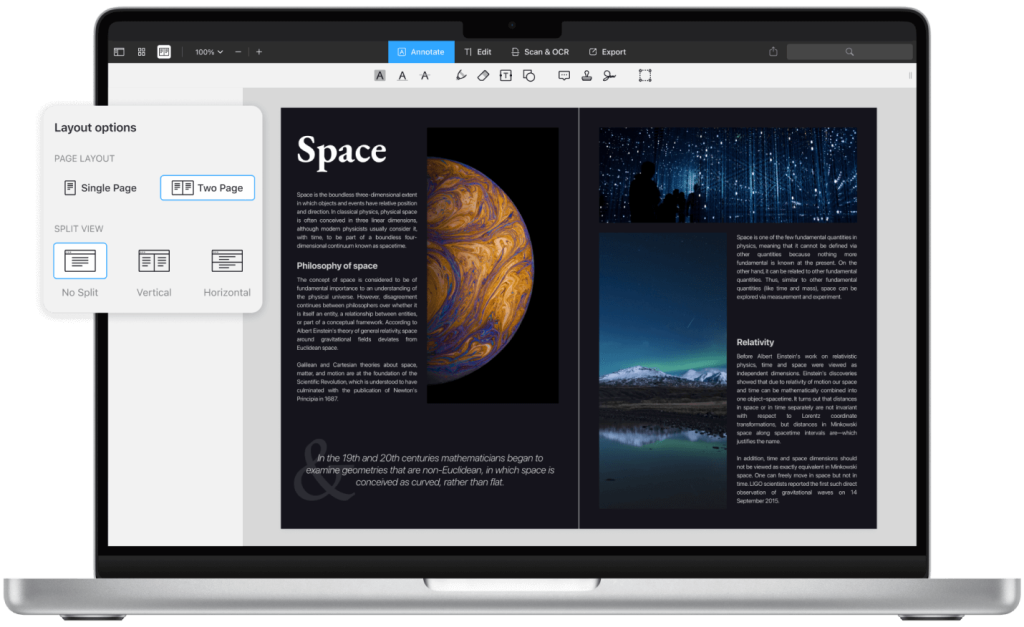Click the 'SPLIT VIEW' section label

click(78, 229)
